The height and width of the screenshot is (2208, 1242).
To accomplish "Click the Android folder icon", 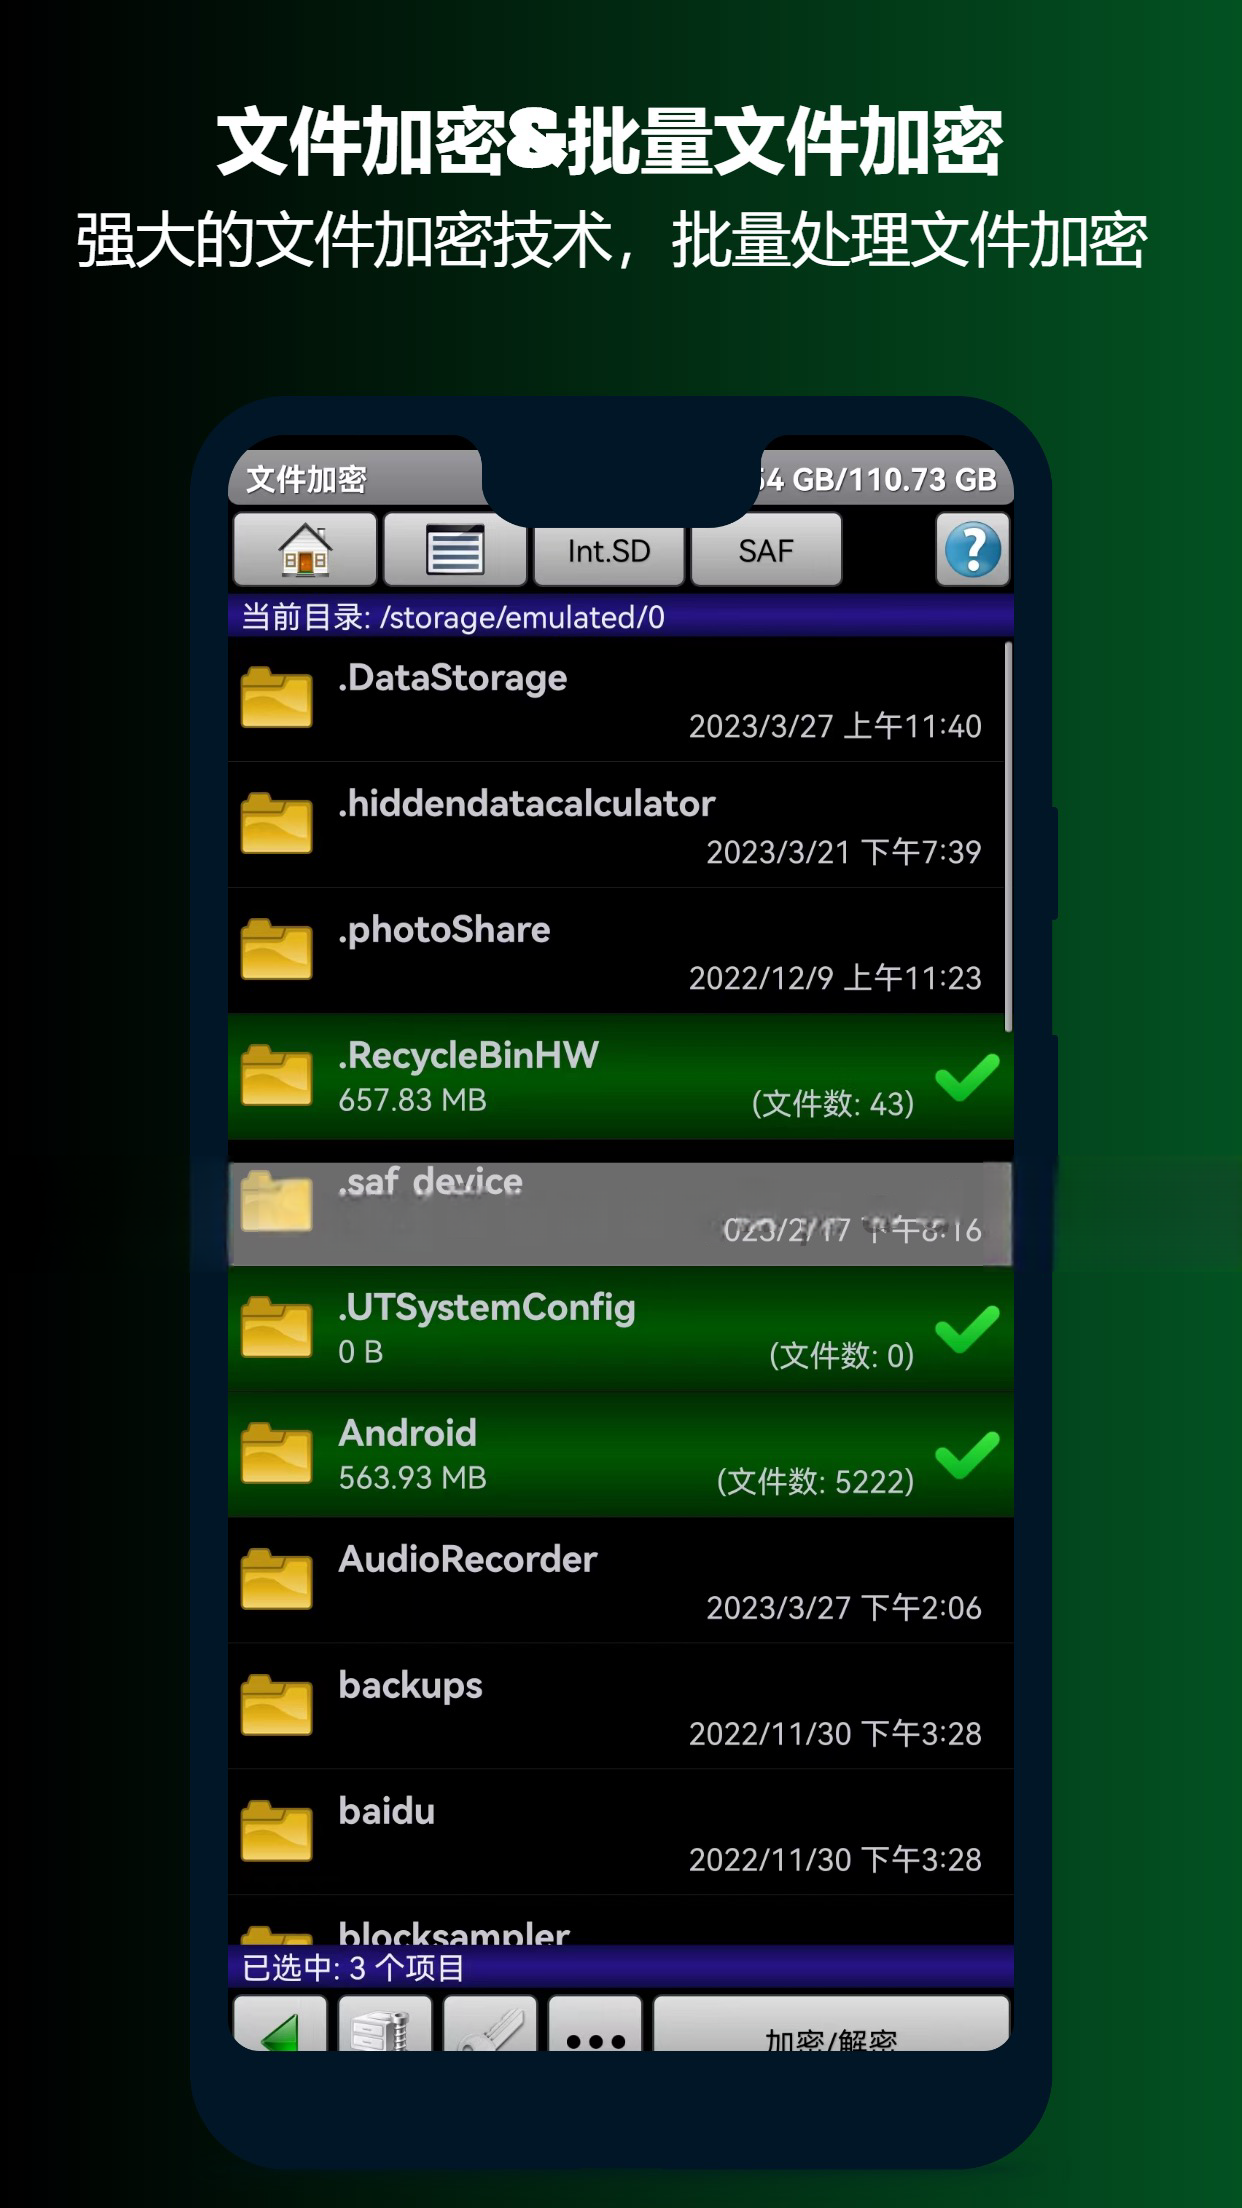I will (276, 1454).
